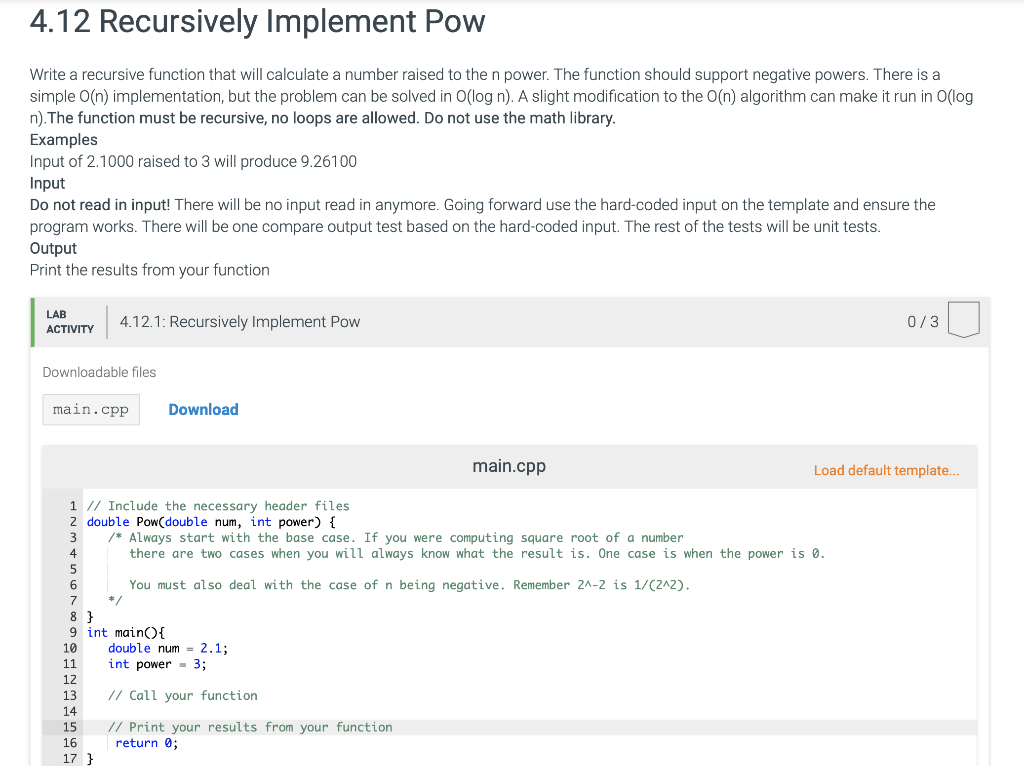Click line number 2 beside the Pow definition
The image size is (1024, 766).
click(x=71, y=521)
